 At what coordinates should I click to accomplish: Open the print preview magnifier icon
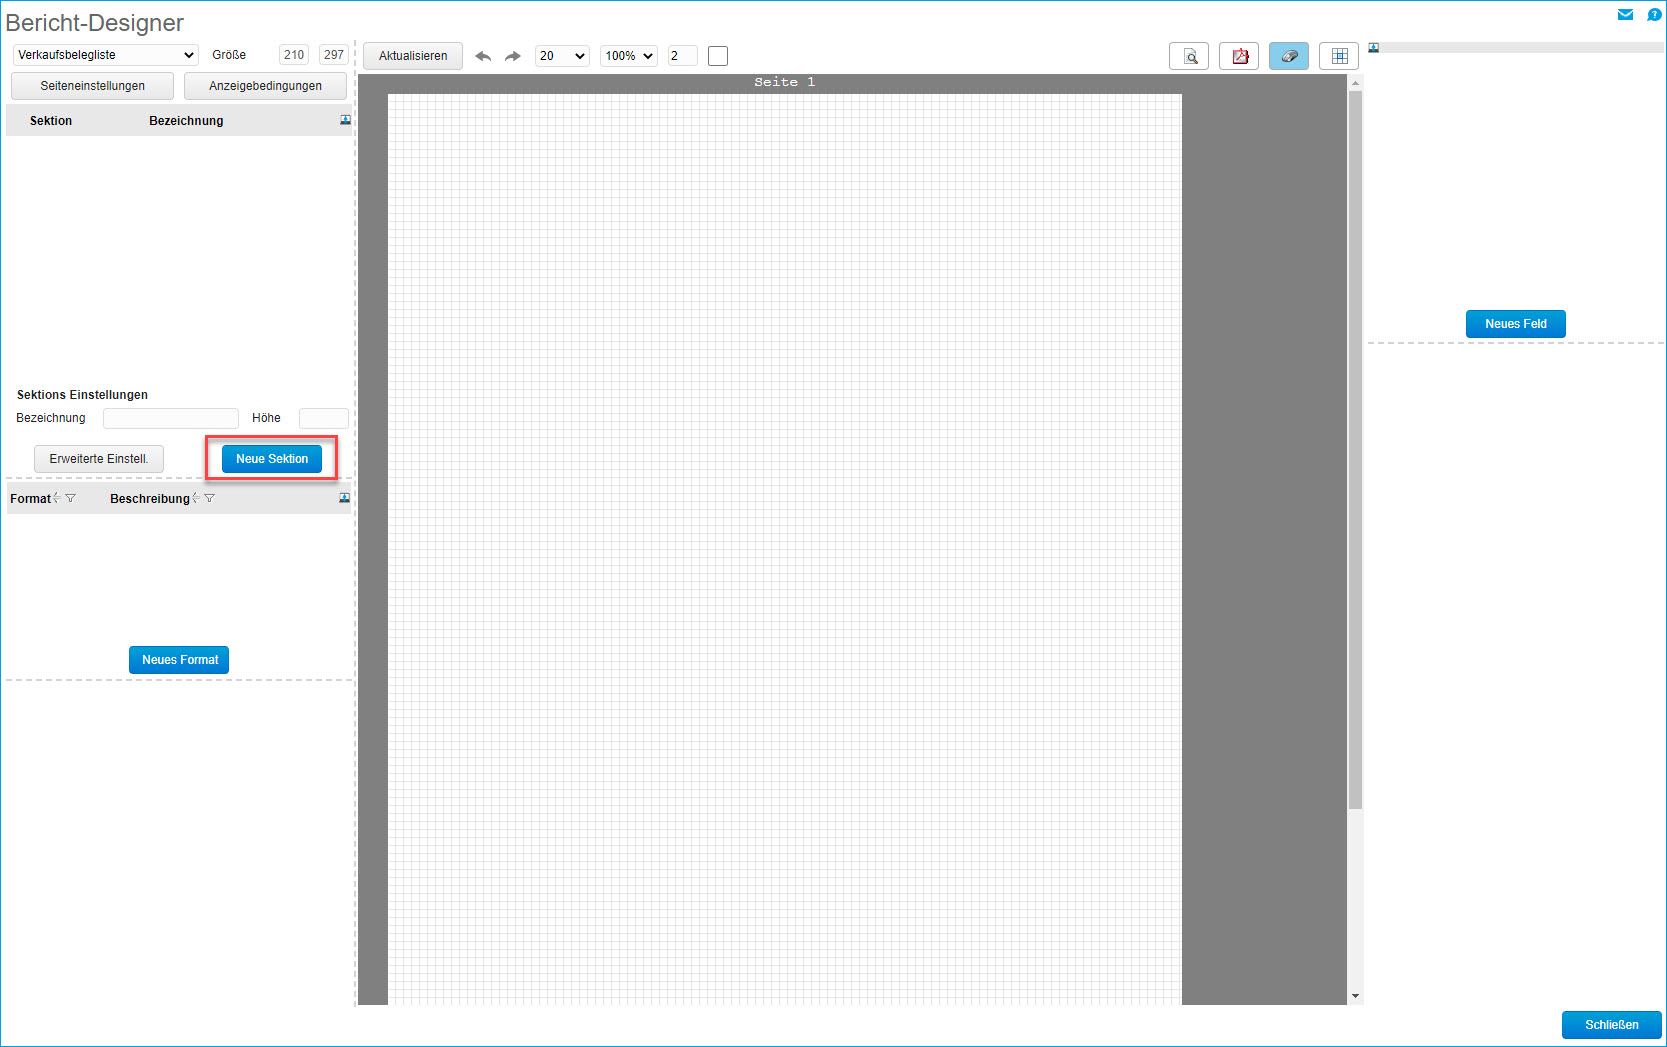pos(1189,56)
